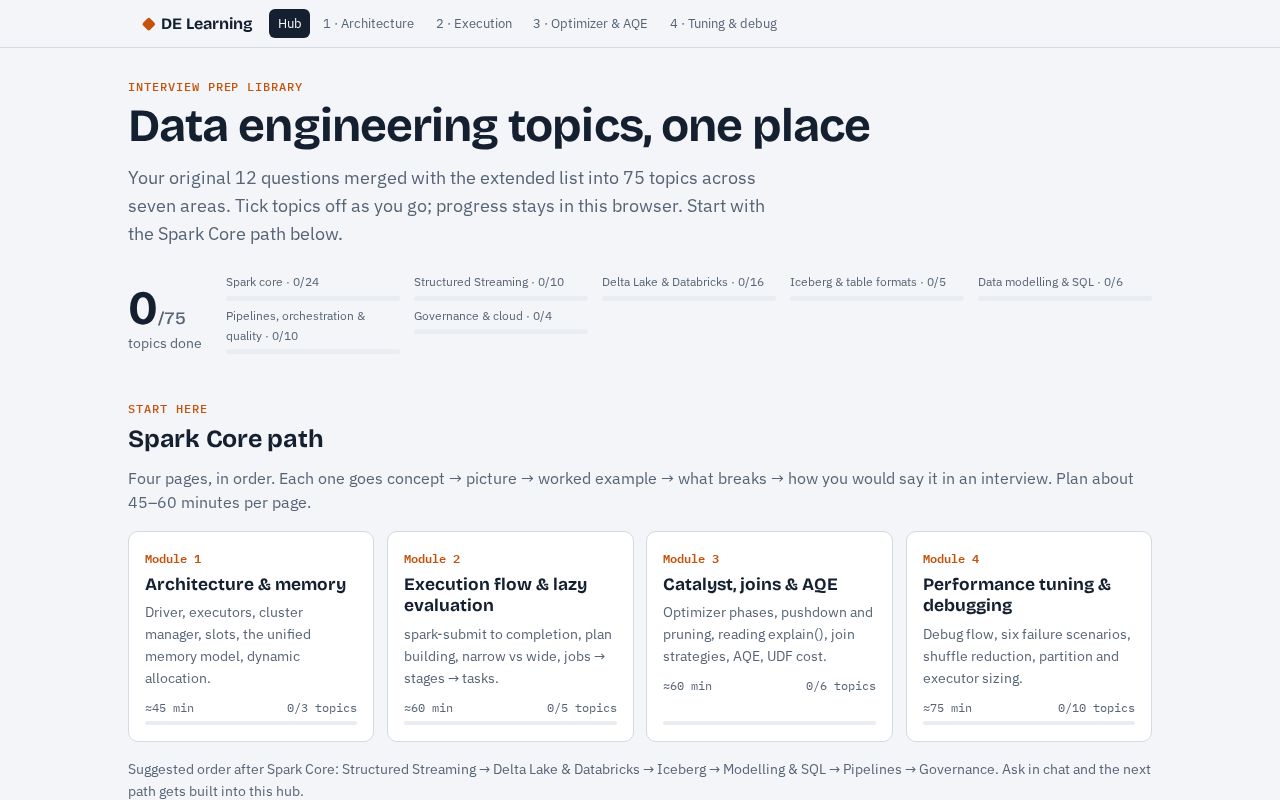Open Module 3 Catalyst, joins & AQE card
The image size is (1280, 800).
[x=769, y=636]
